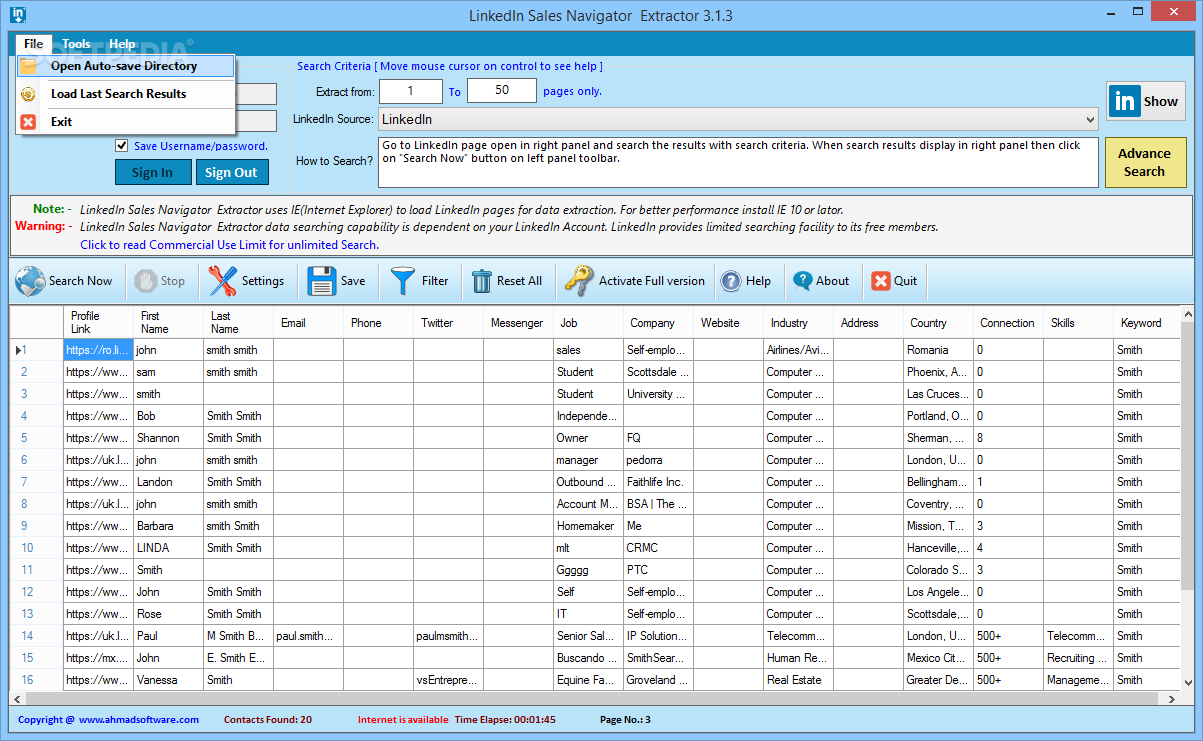The image size is (1203, 741).
Task: Click the Sign In button
Action: [152, 172]
